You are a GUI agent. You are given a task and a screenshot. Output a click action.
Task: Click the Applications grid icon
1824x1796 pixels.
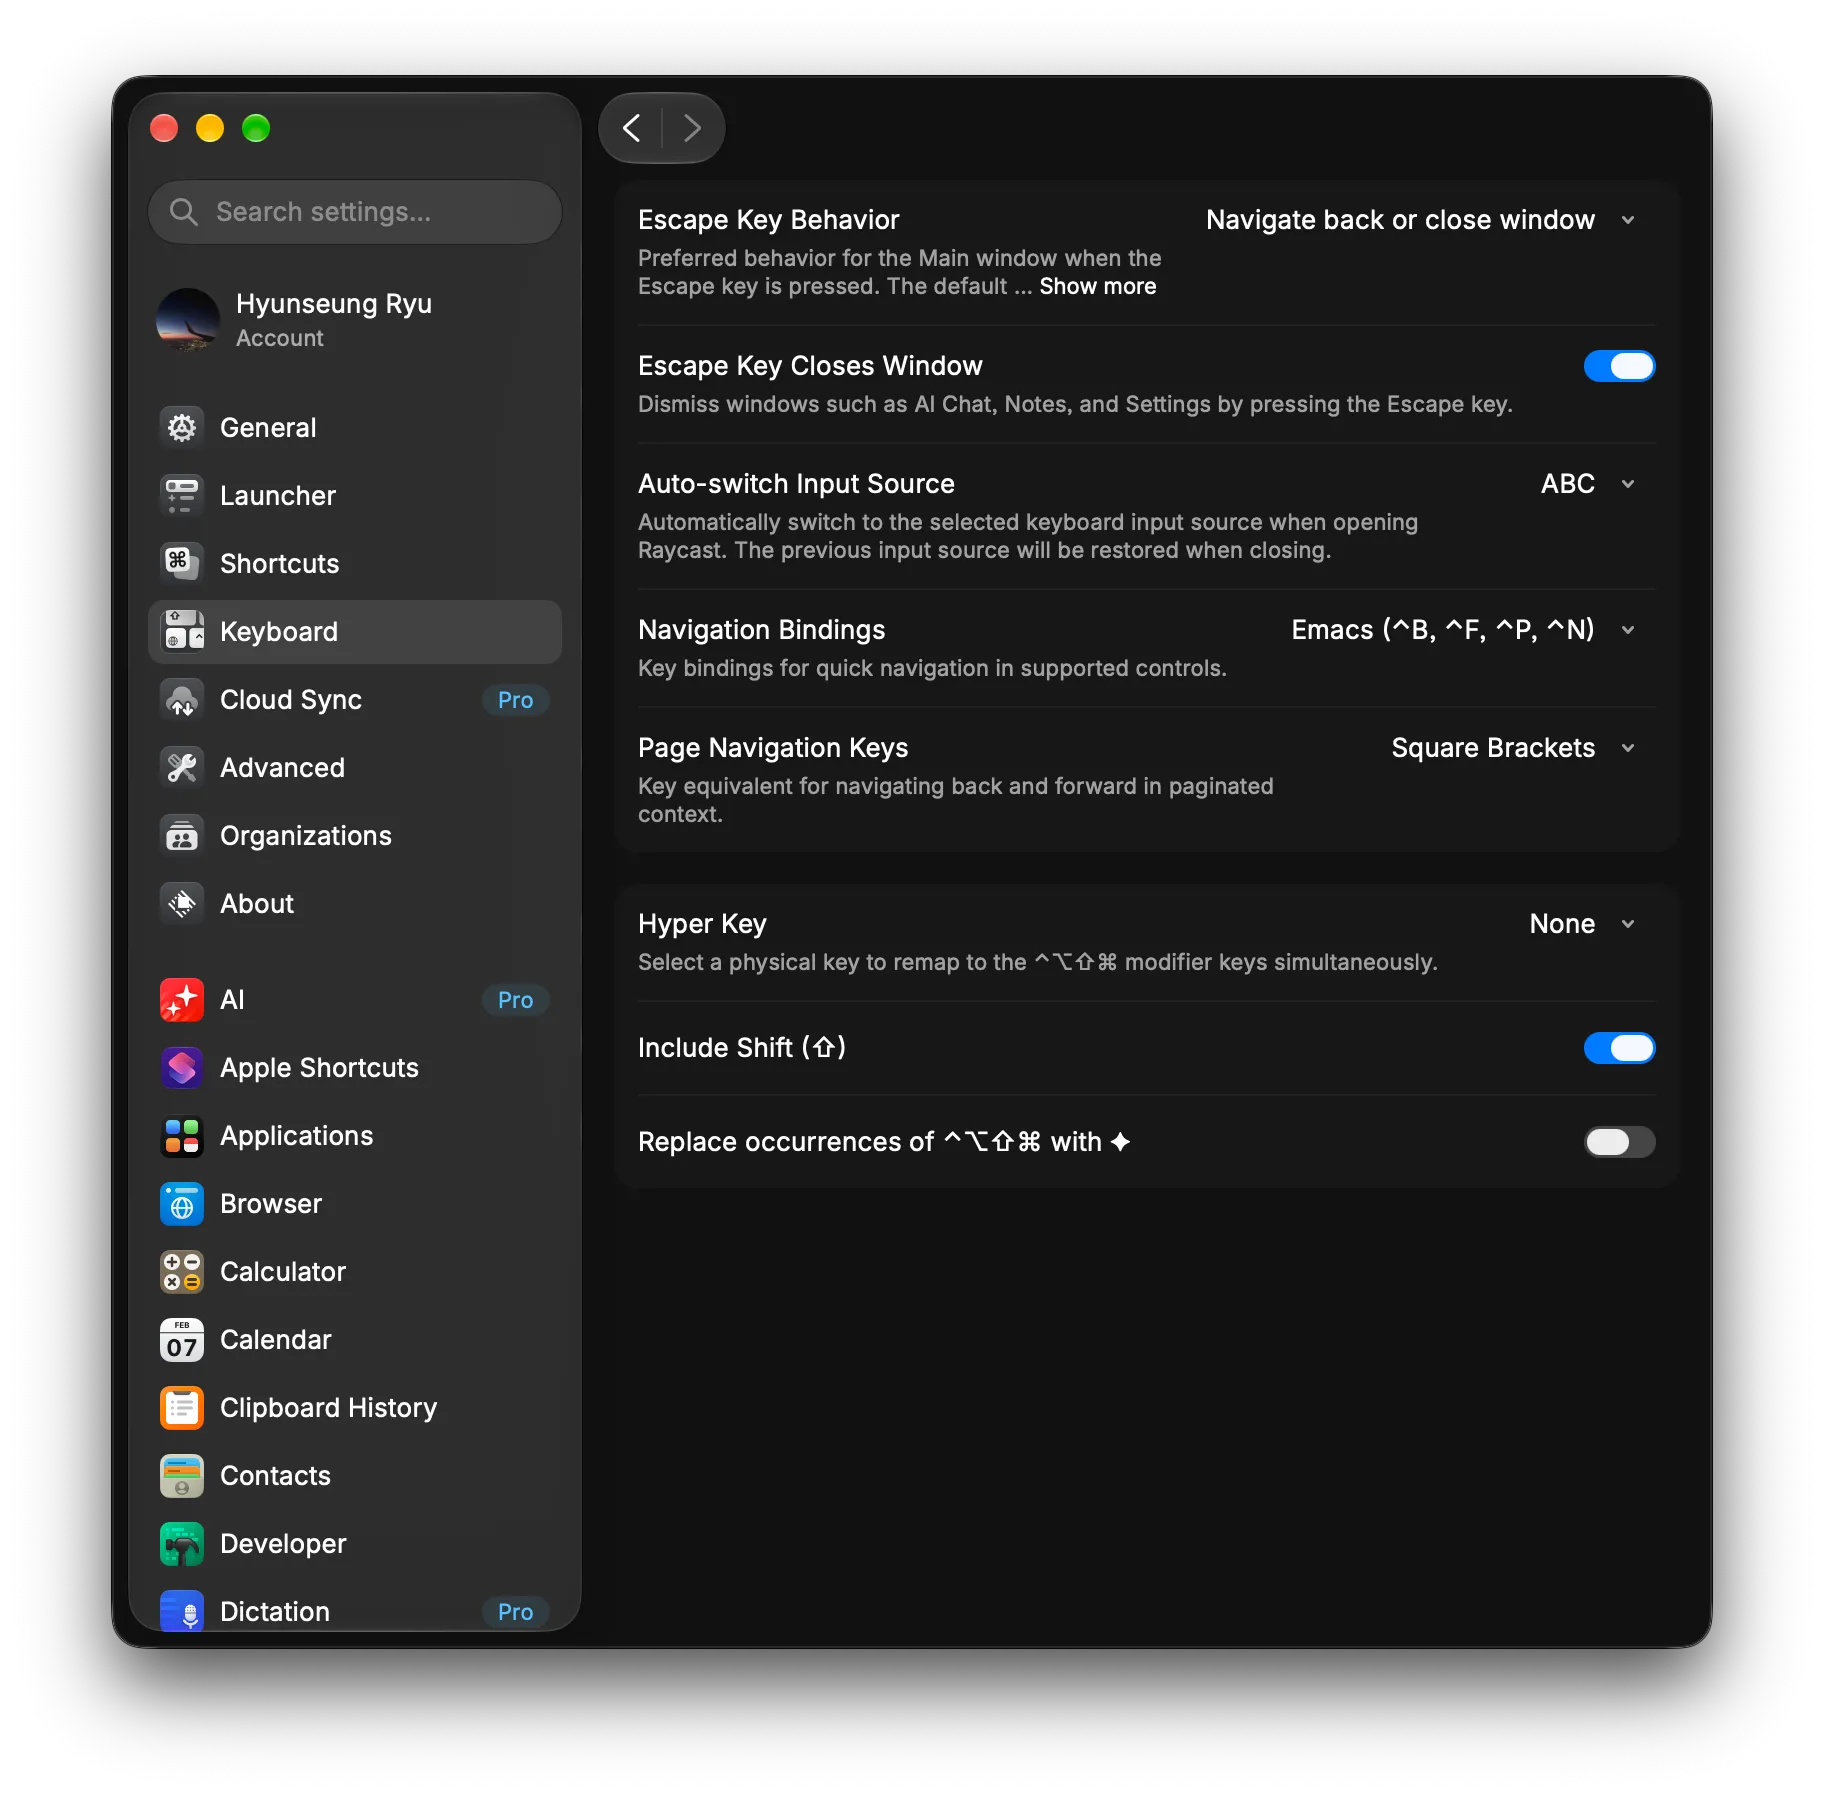(x=182, y=1136)
